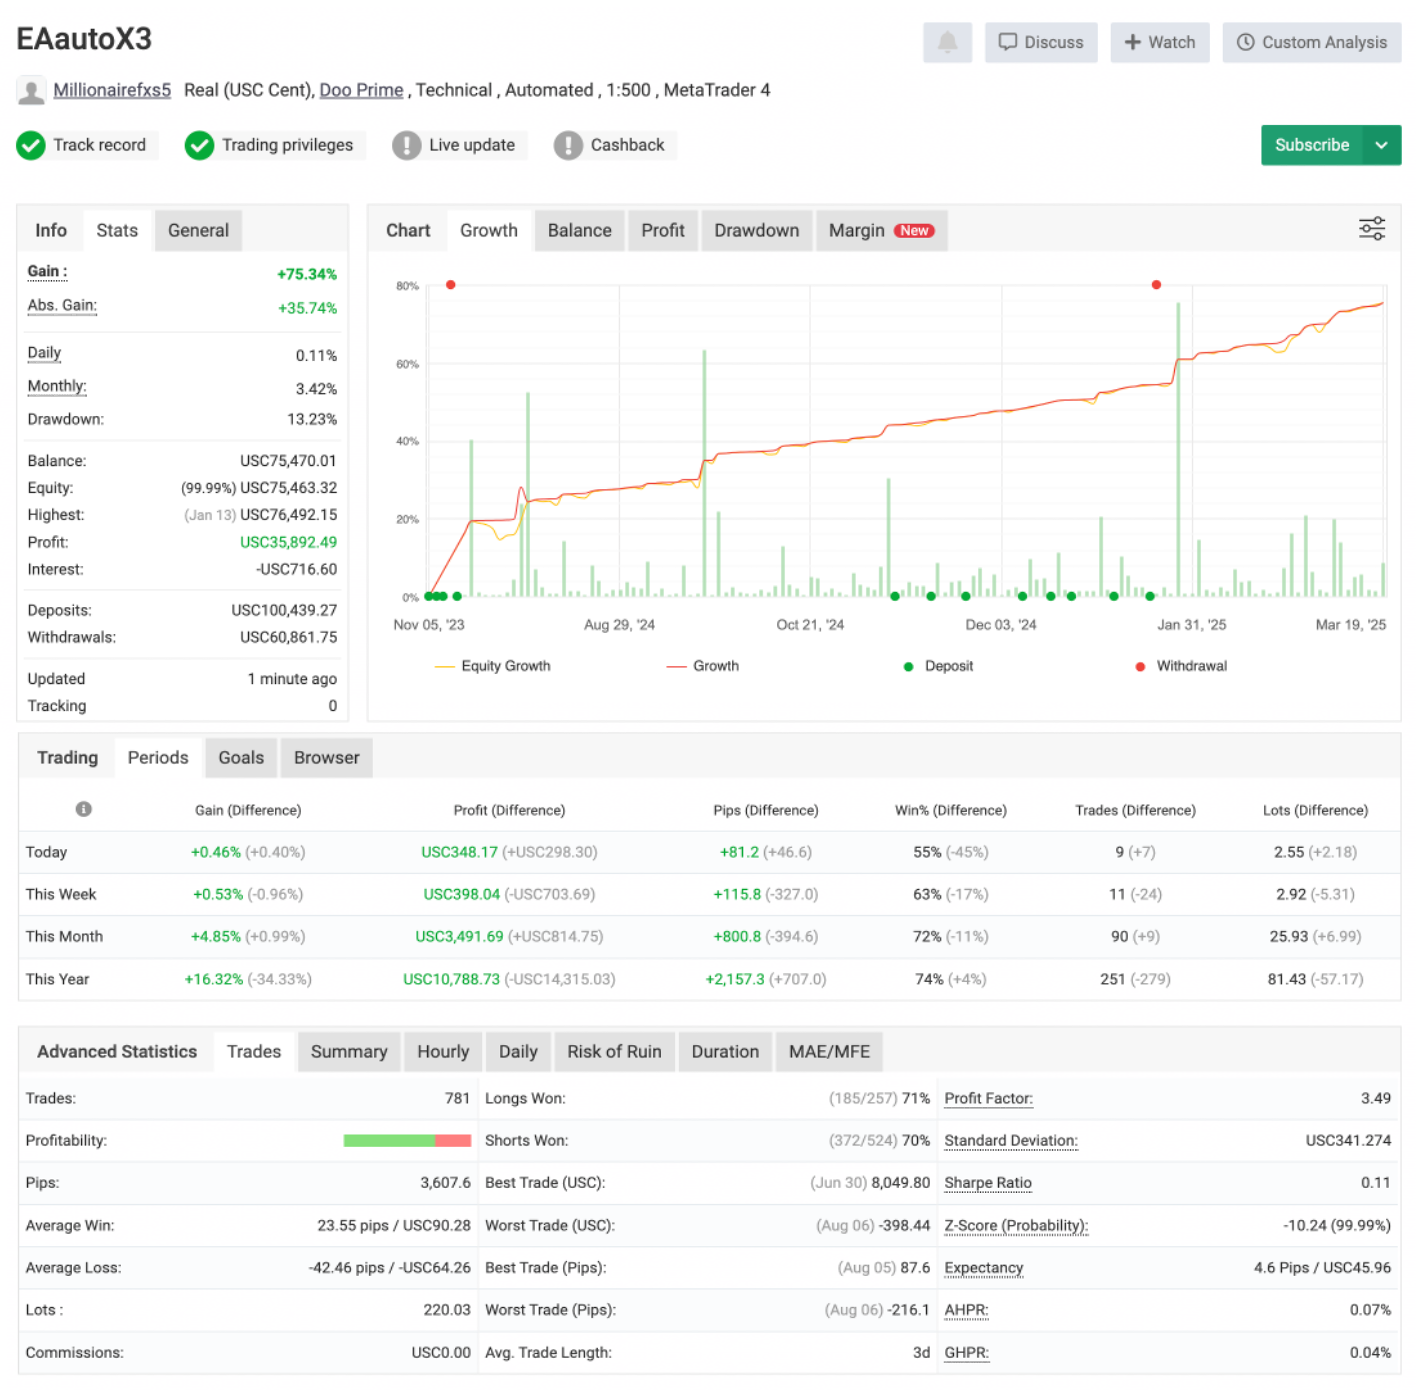
Task: Click the Live update warning icon
Action: [x=406, y=145]
